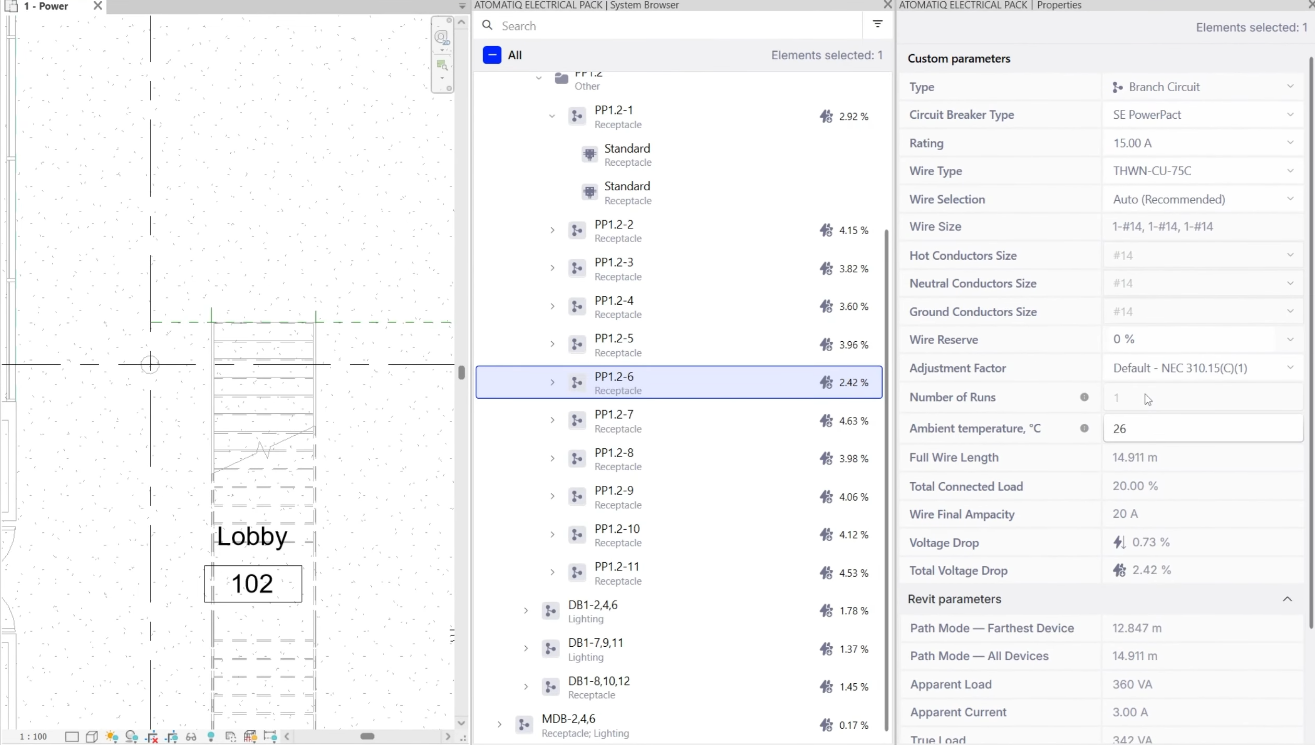Click the Show Crop Region icon
Viewport: 1316px width, 745px height.
click(171, 737)
